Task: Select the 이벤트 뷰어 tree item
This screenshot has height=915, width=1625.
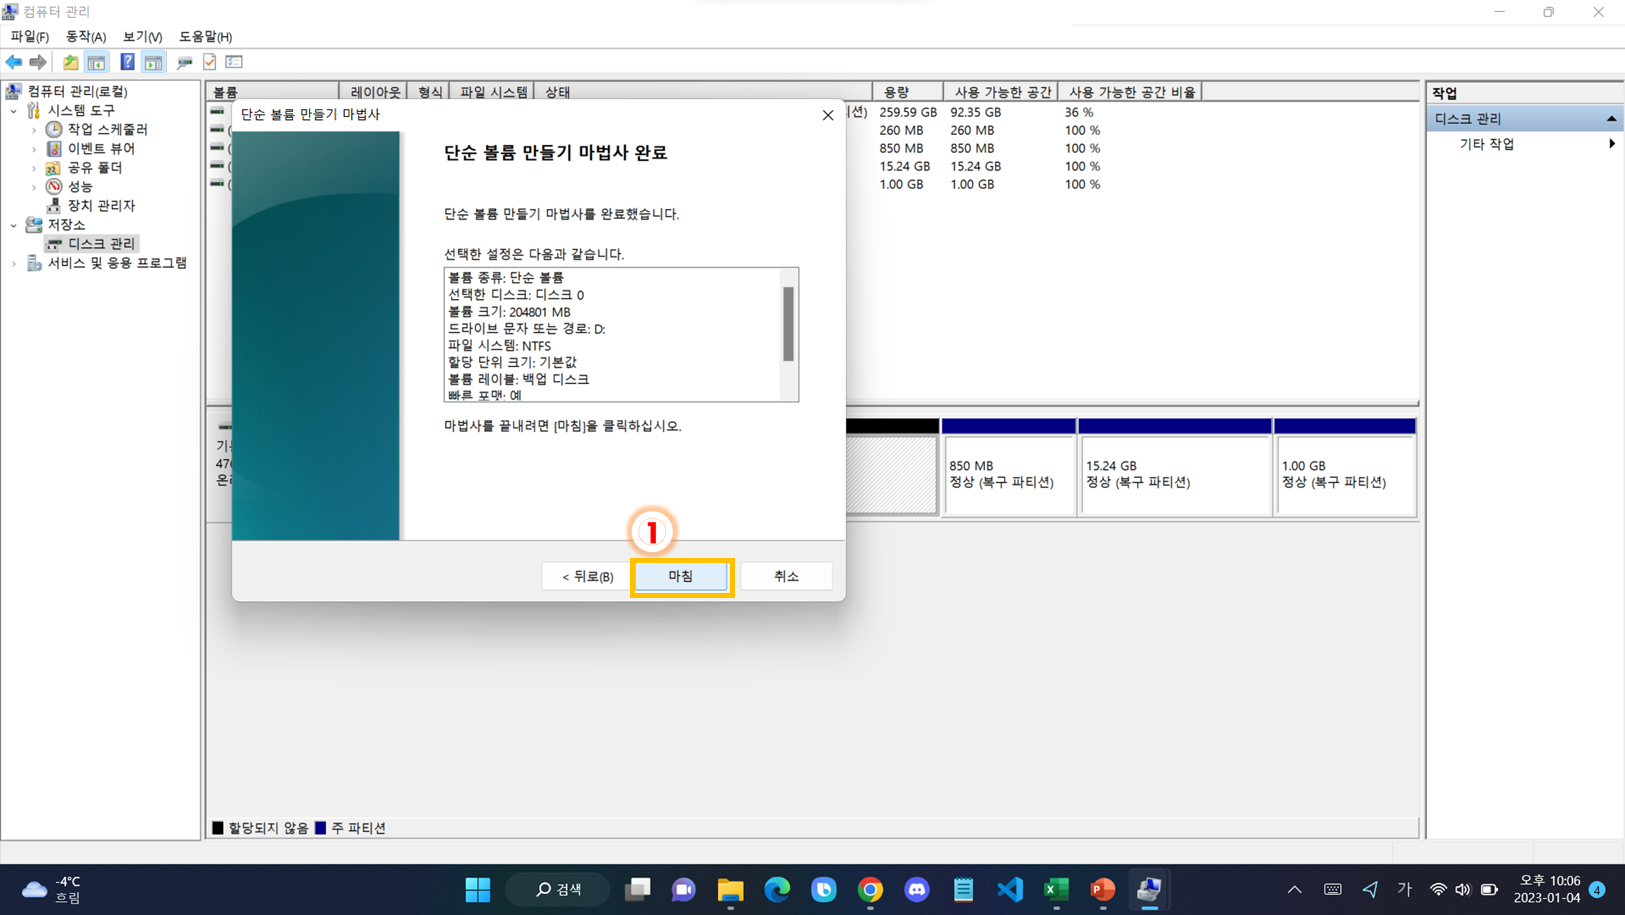Action: click(x=101, y=148)
